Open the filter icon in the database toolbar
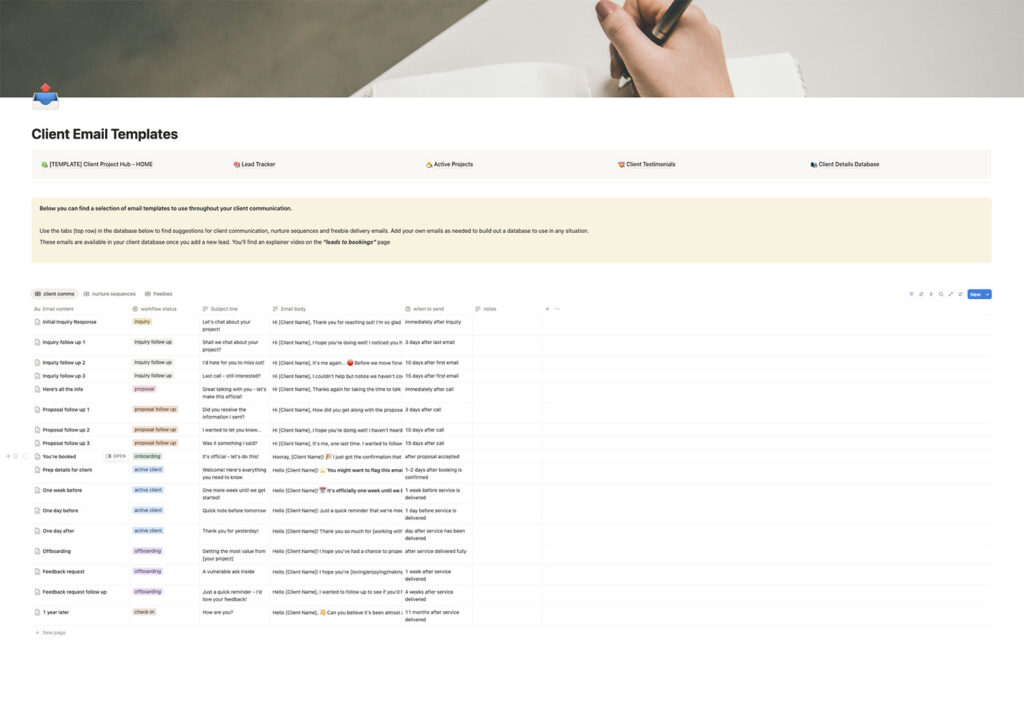Image resolution: width=1024 pixels, height=702 pixels. tap(912, 294)
